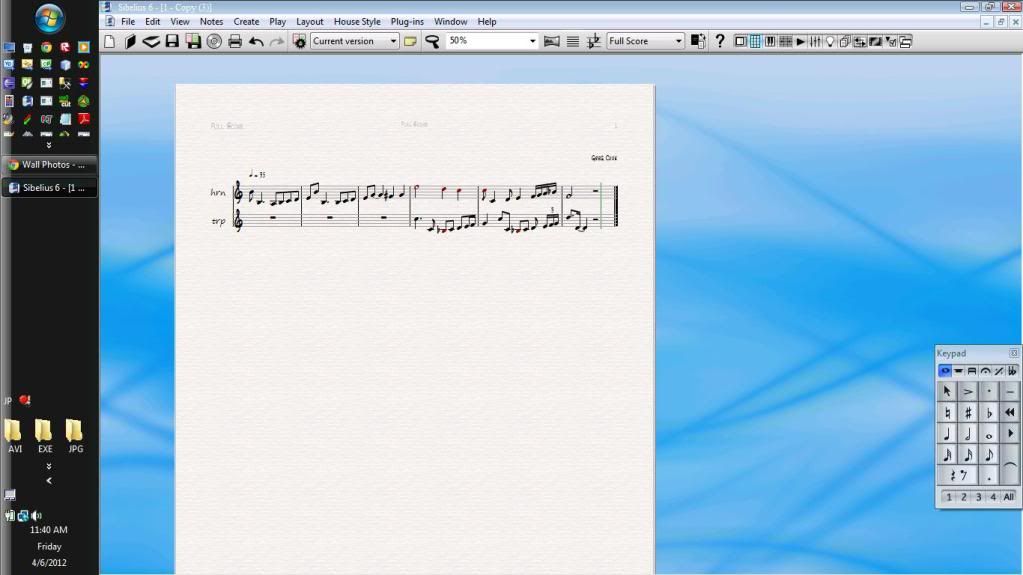The image size is (1023, 575).
Task: Click the accent mark on Keypad
Action: click(968, 391)
